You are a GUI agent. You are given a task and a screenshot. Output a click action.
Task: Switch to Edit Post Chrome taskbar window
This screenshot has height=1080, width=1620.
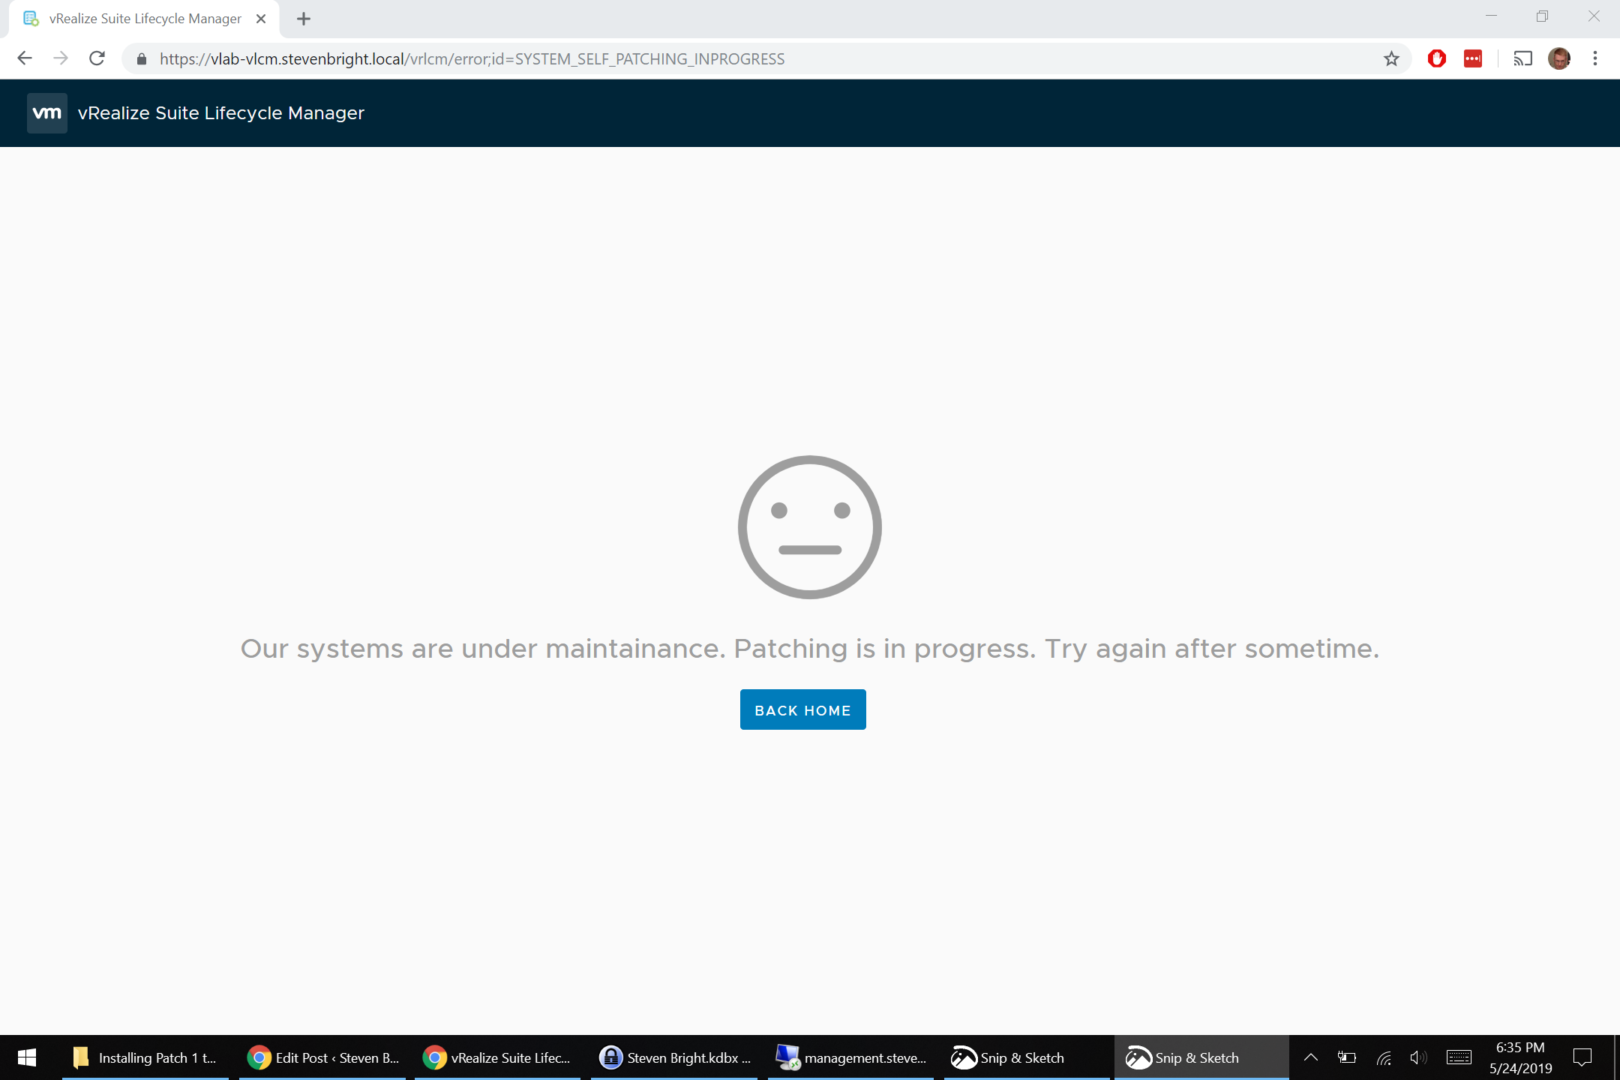(x=323, y=1057)
